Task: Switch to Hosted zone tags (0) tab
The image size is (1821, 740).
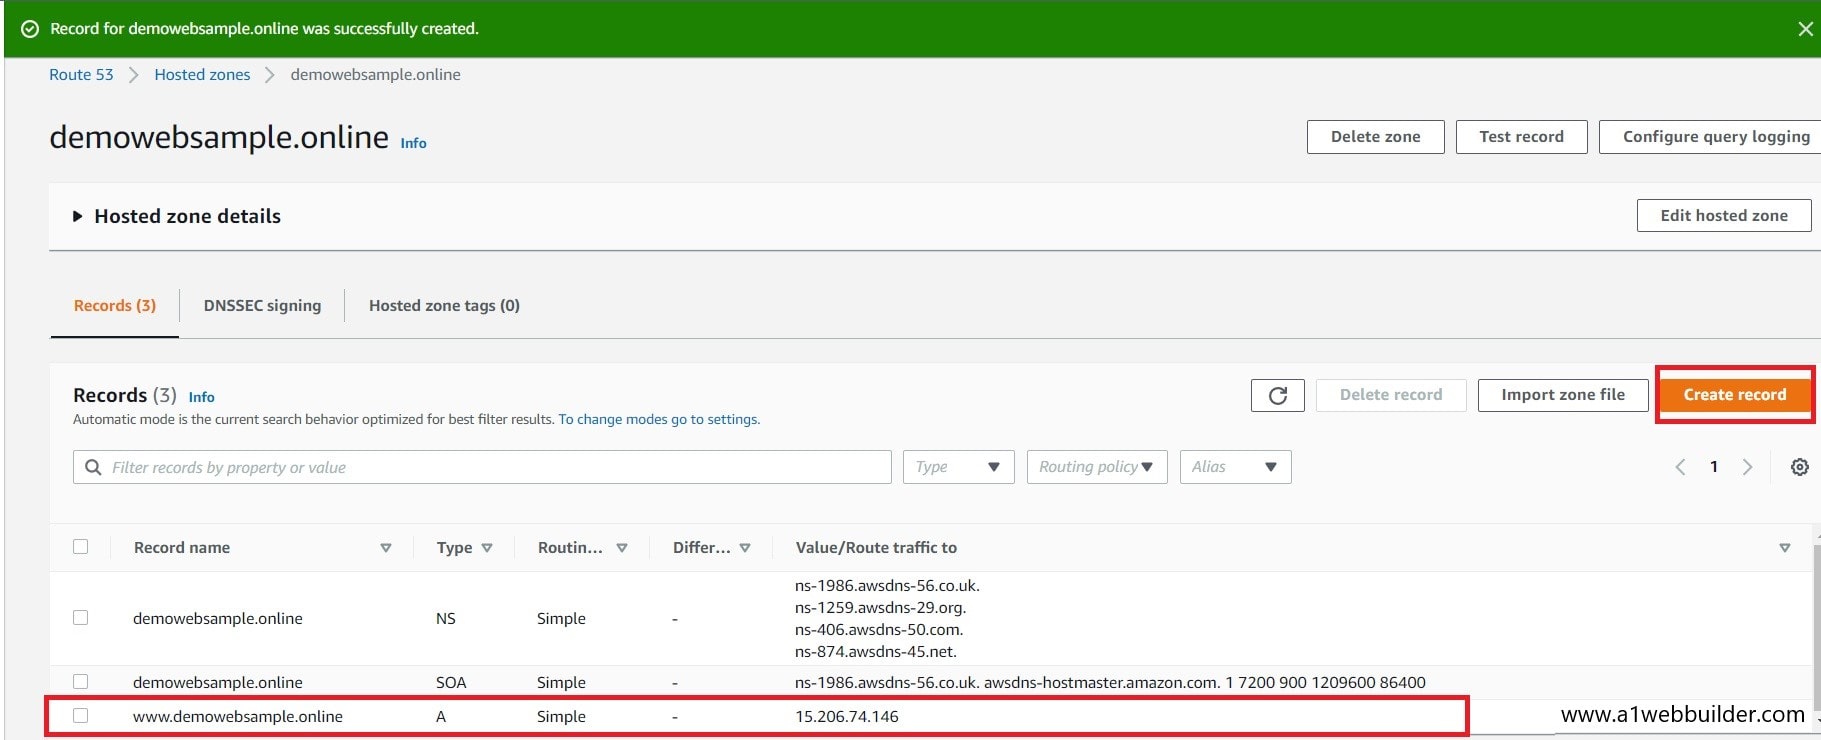Action: pyautogui.click(x=444, y=306)
